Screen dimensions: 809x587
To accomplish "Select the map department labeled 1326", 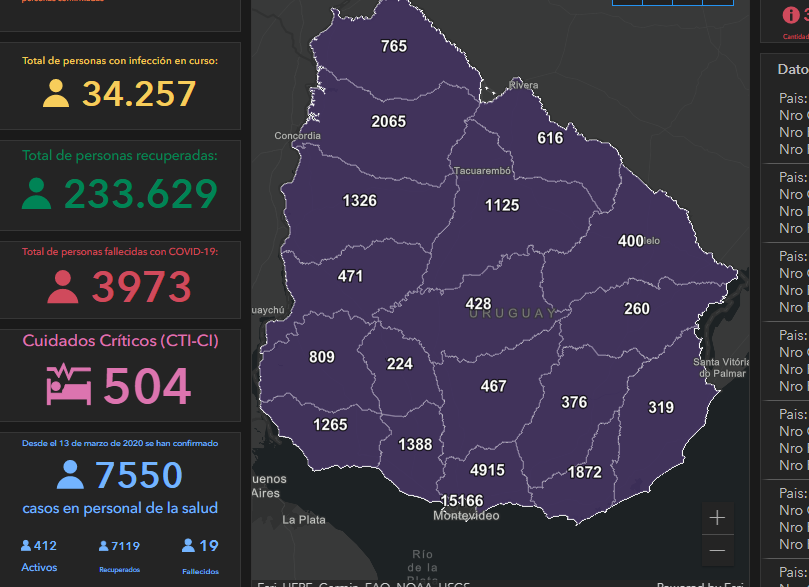I will click(360, 201).
